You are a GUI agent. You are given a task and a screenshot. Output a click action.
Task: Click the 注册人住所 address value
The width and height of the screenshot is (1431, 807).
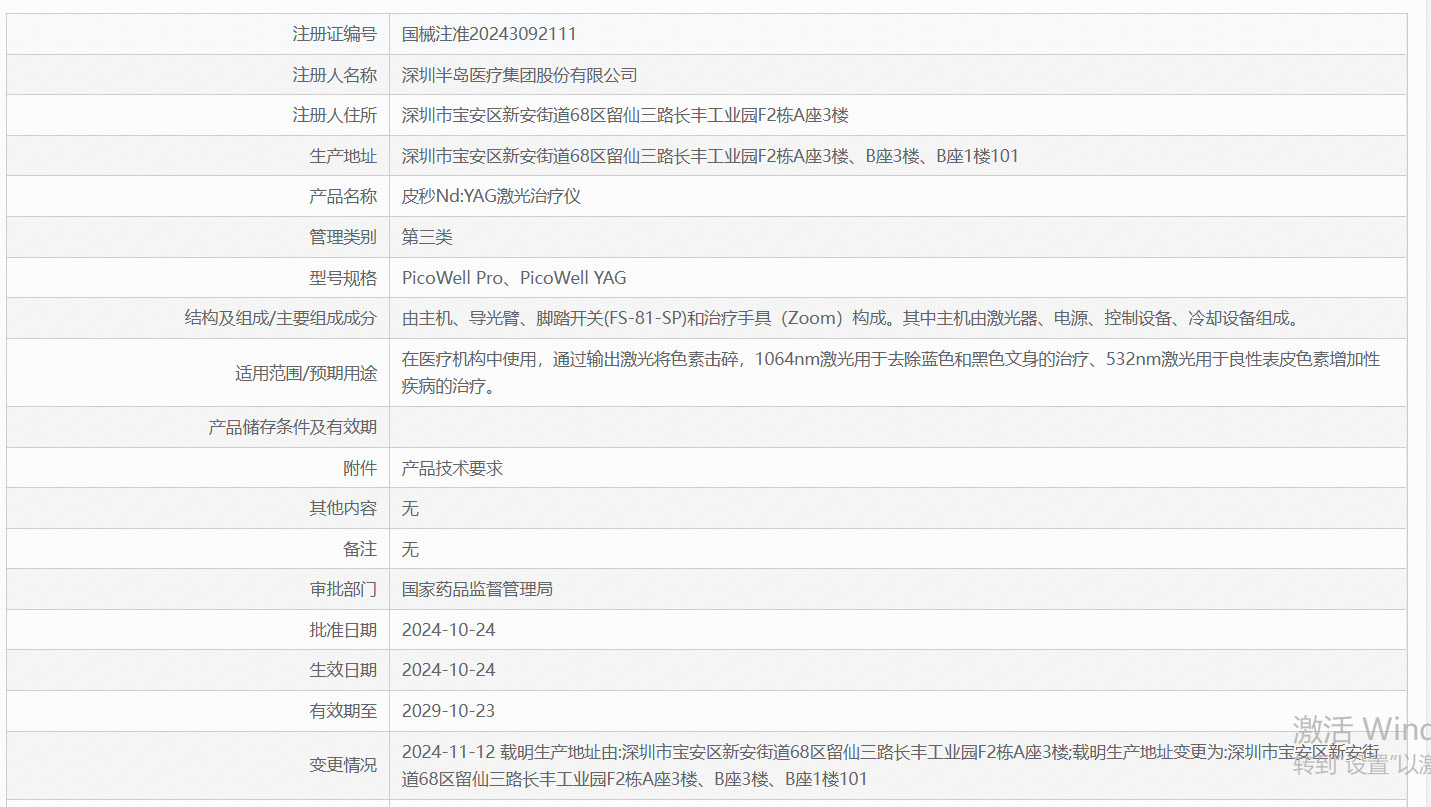[x=625, y=115]
